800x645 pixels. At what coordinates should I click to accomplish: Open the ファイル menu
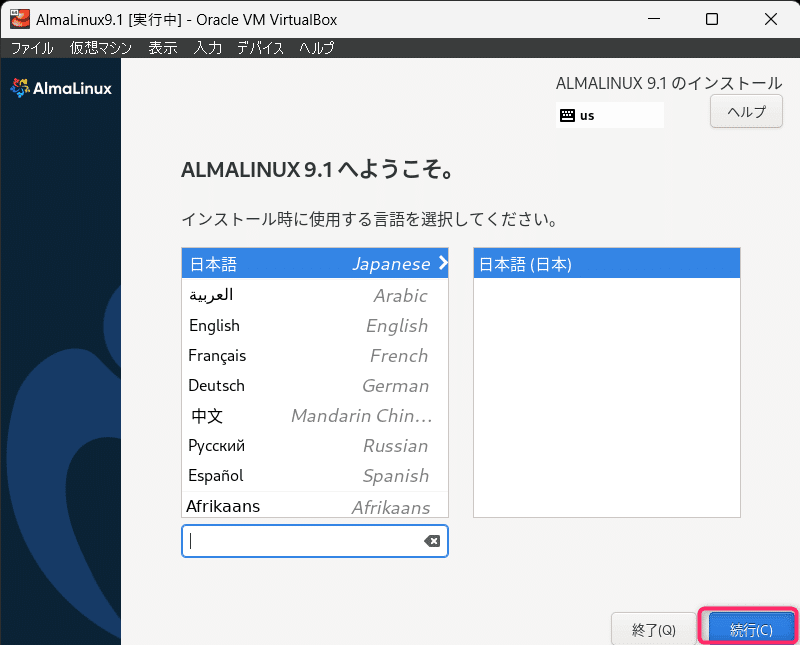[32, 48]
